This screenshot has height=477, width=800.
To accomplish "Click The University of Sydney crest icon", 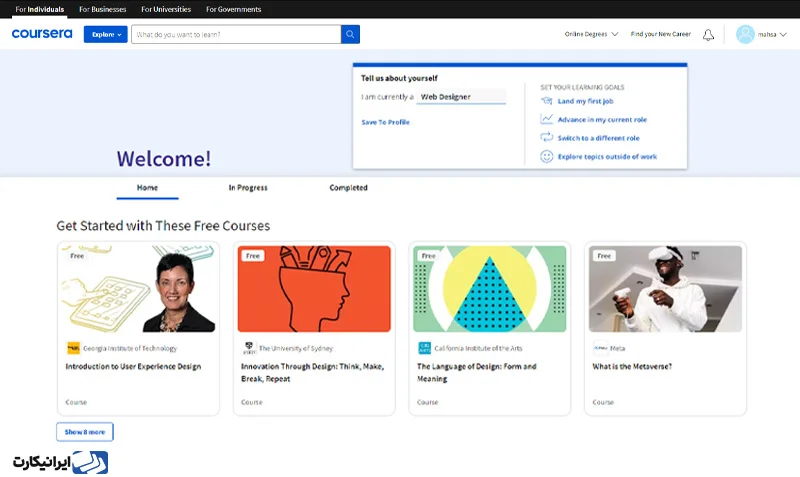I will click(x=249, y=348).
